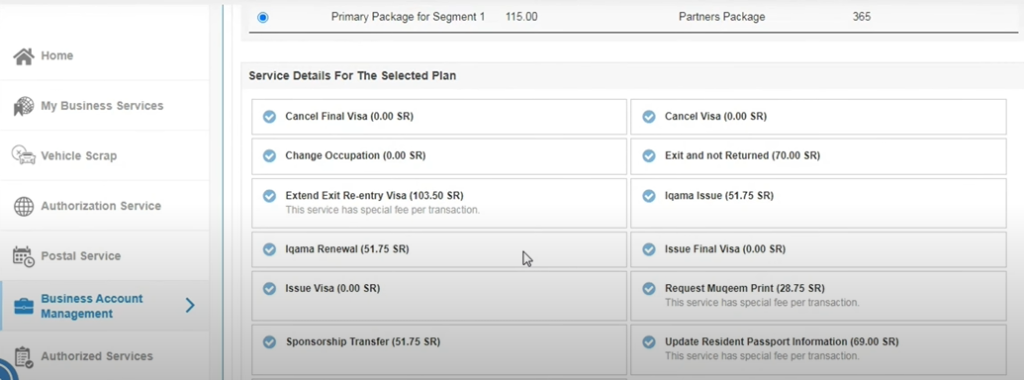Screen dimensions: 1024x380
Task: Toggle the Iqama Renewal service checkmark
Action: pos(269,249)
